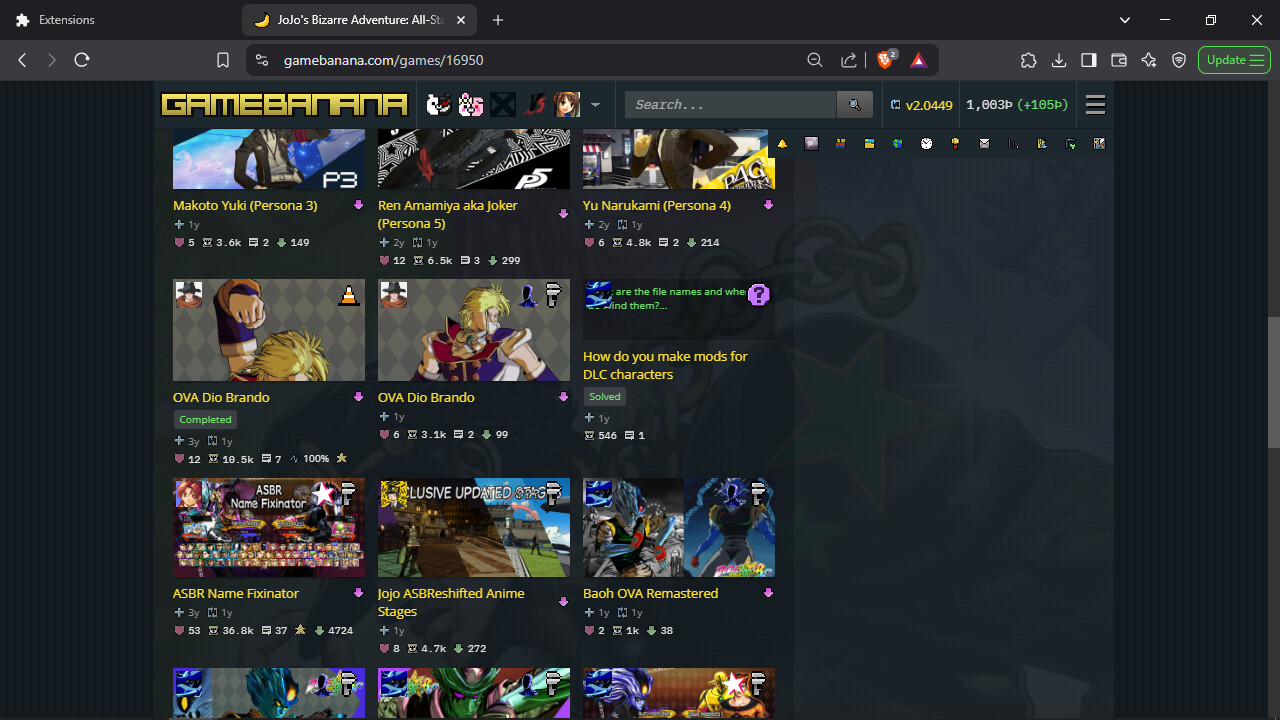Open the pink arrow menu on Makoto Yuki
This screenshot has width=1280, height=720.
tap(358, 205)
